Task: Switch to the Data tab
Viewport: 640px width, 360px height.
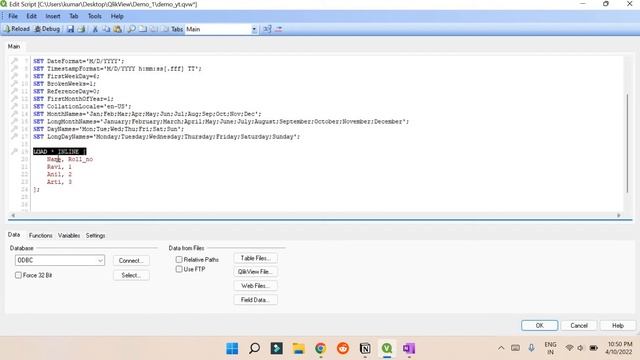Action: point(14,235)
